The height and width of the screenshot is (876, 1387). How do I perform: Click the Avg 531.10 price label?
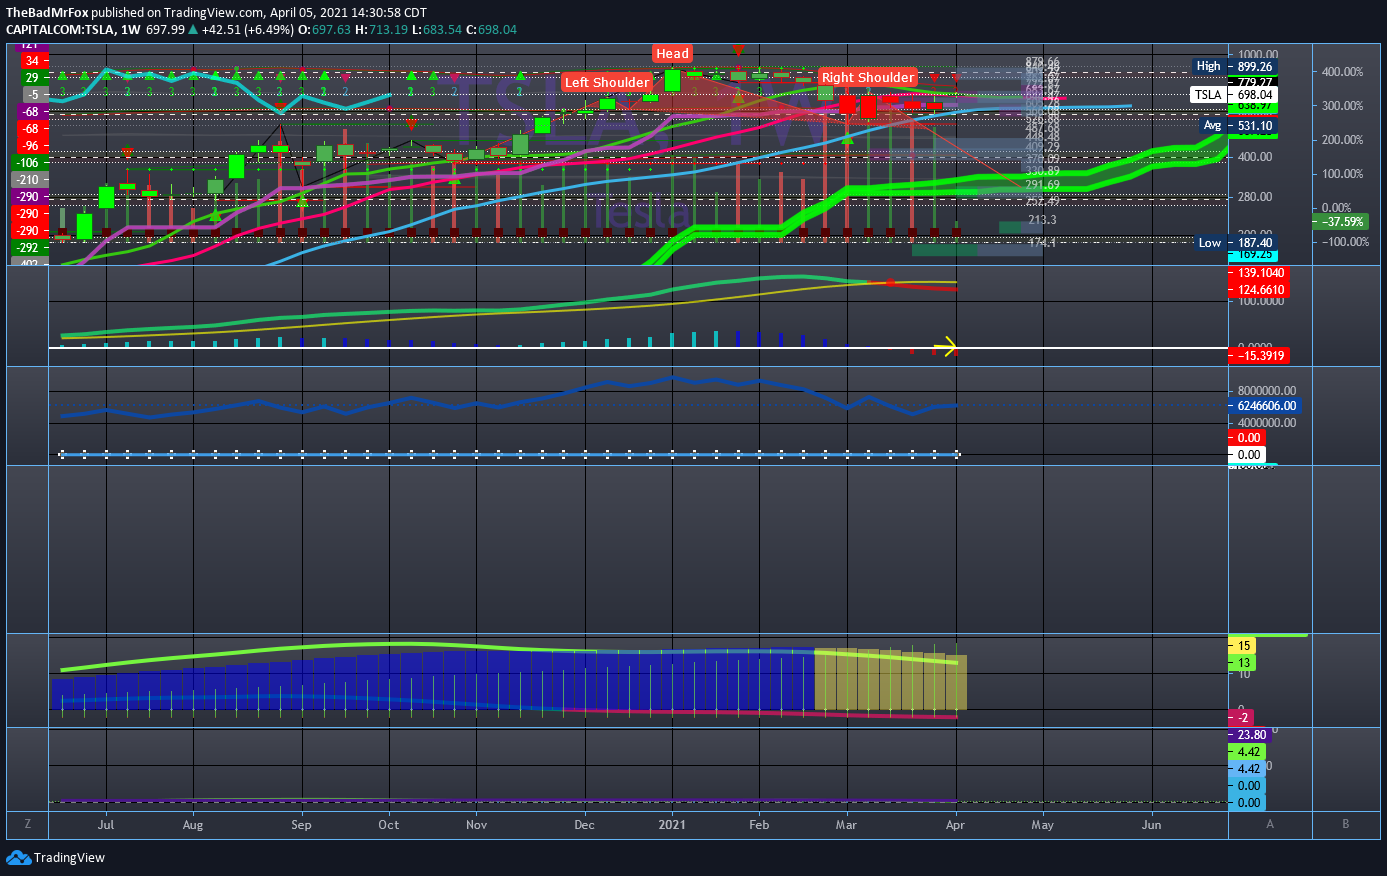(x=1238, y=126)
